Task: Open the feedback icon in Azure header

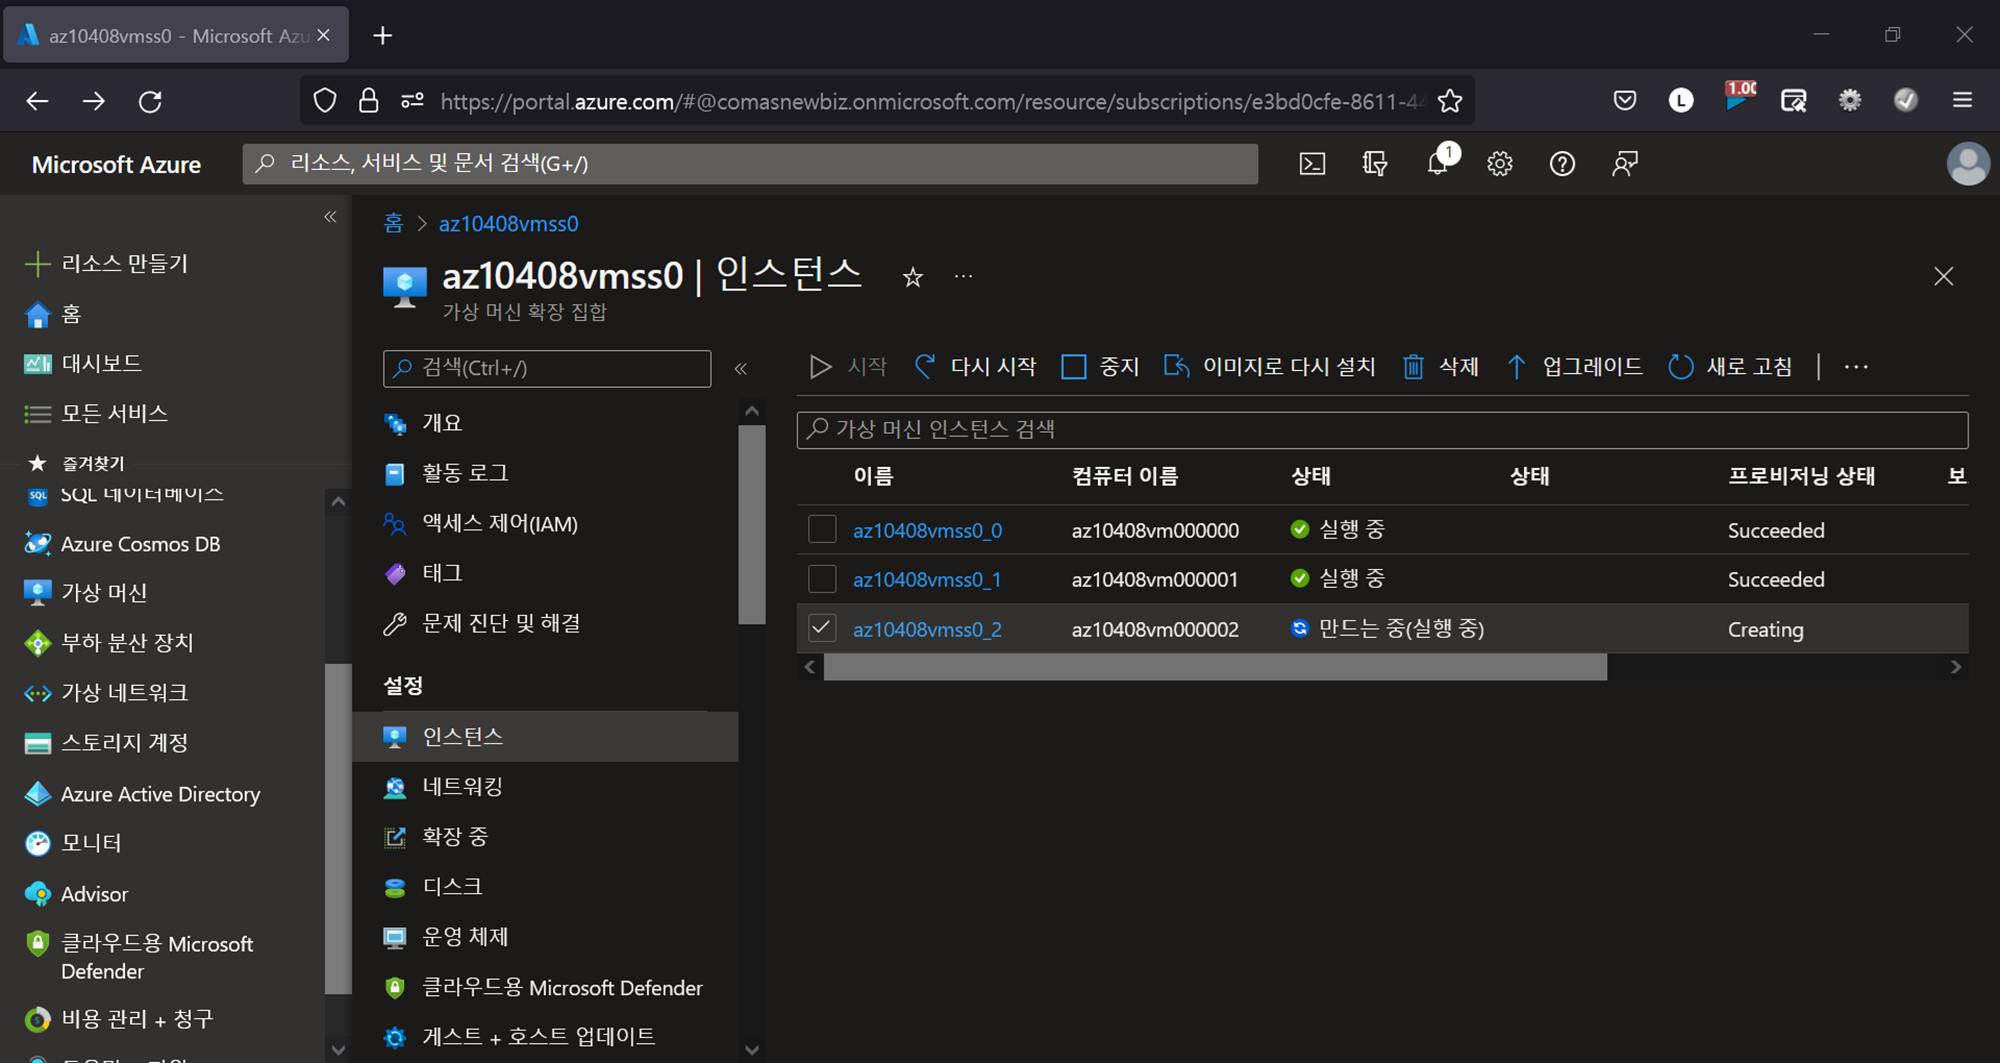Action: [1625, 164]
